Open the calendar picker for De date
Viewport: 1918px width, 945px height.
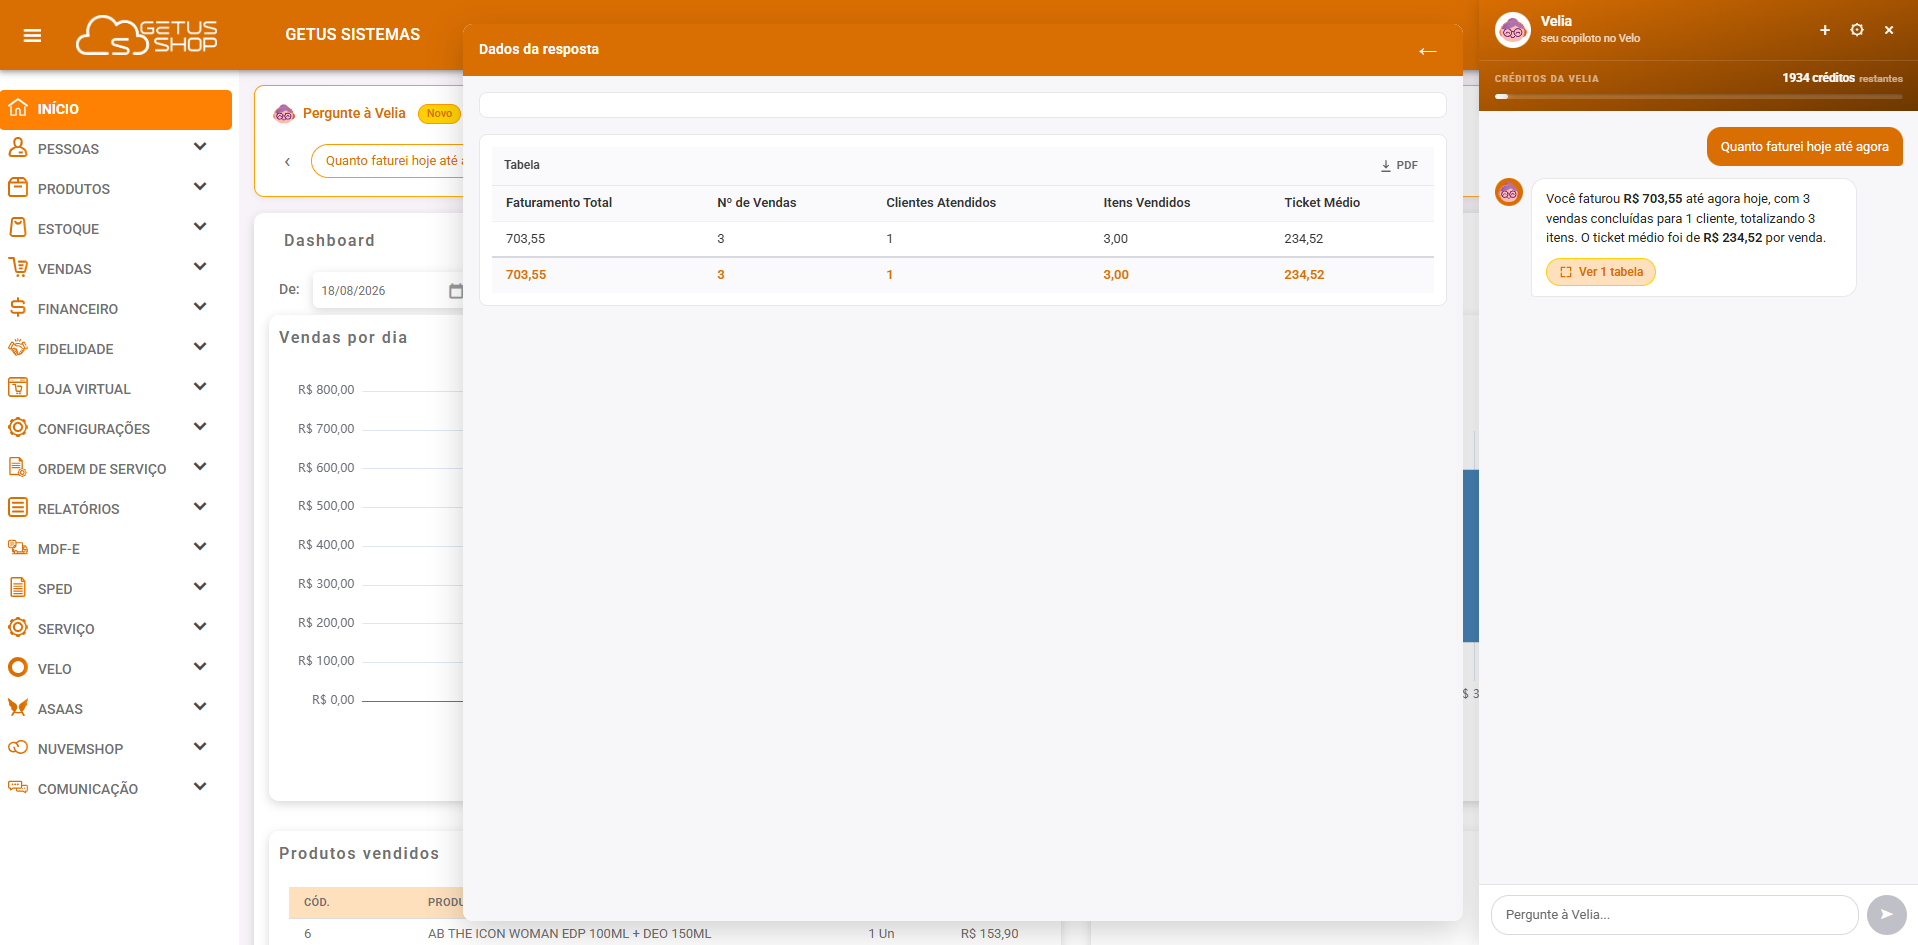point(456,291)
